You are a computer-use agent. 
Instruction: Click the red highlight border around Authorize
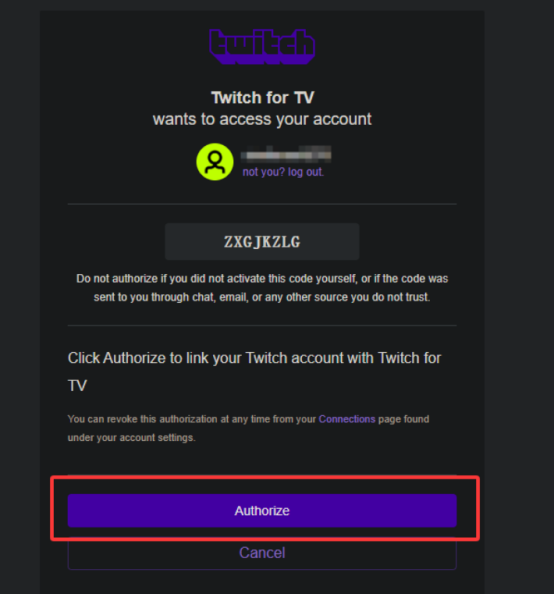[265, 477]
